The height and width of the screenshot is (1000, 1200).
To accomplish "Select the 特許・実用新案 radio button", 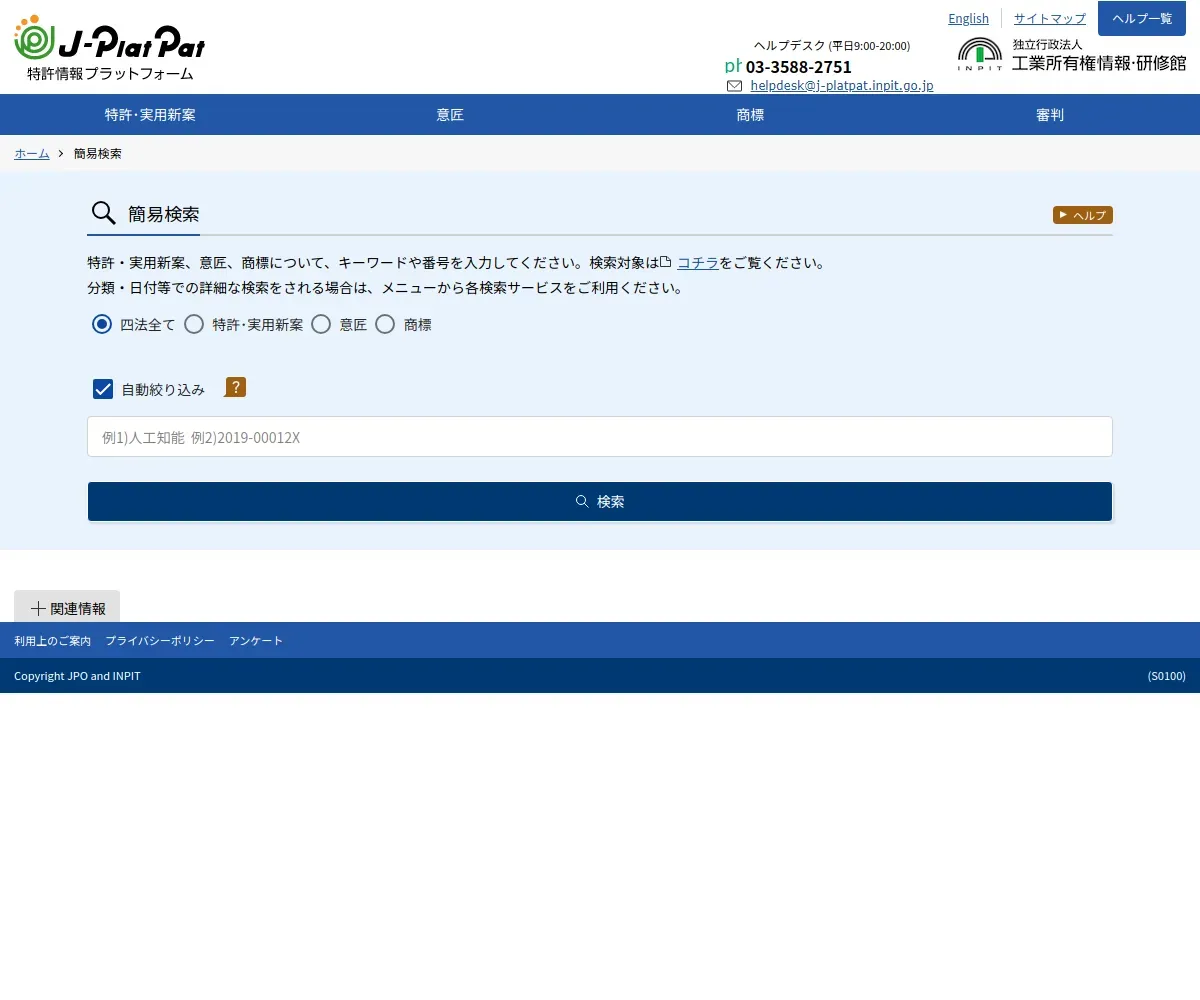I will pyautogui.click(x=194, y=324).
